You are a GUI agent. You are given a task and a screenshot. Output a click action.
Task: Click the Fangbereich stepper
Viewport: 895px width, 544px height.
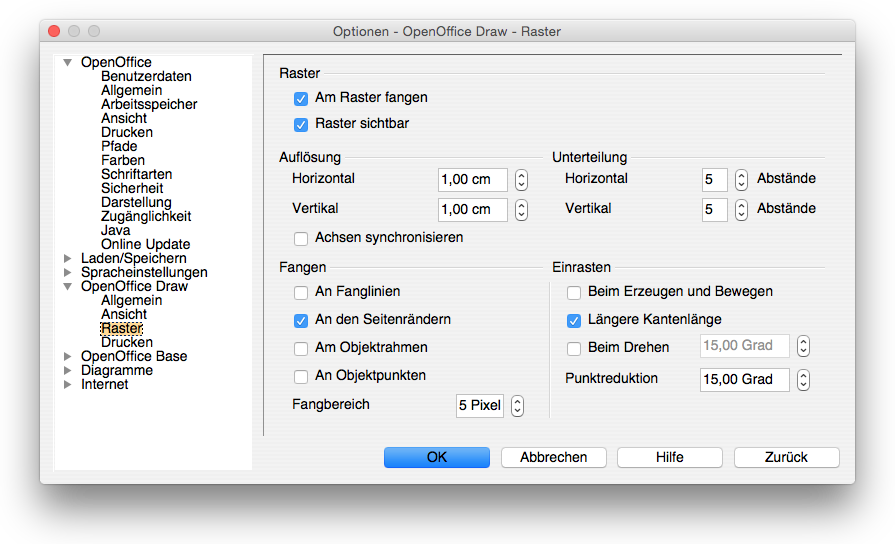point(517,406)
